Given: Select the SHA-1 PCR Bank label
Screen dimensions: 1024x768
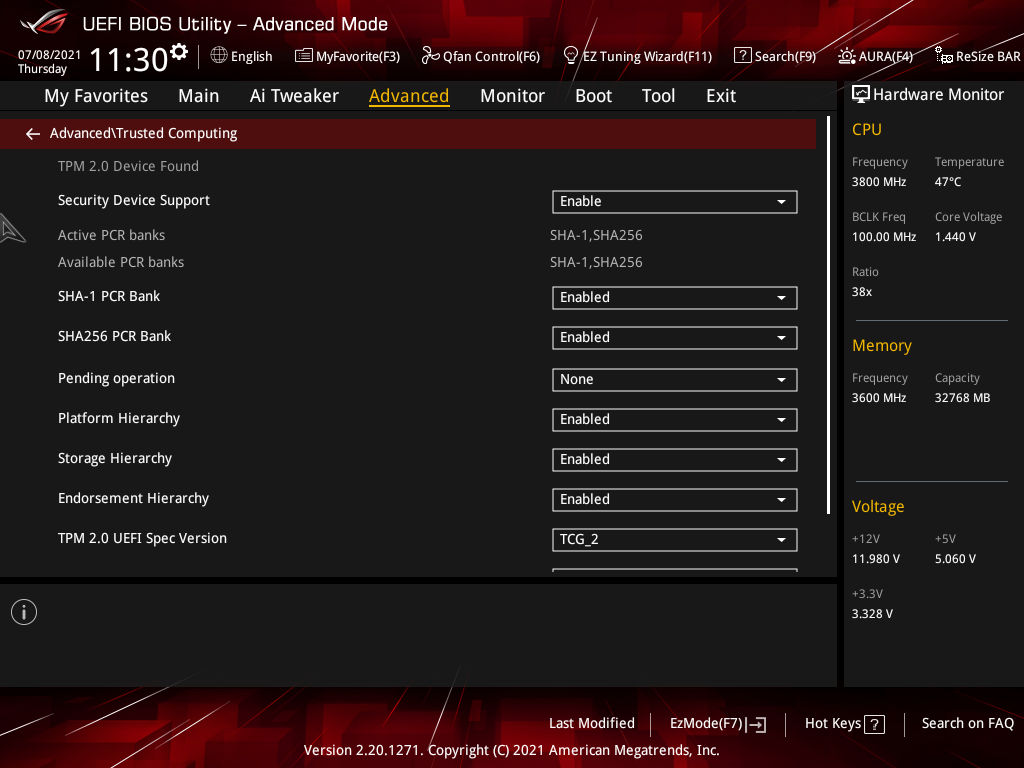Looking at the screenshot, I should (x=108, y=296).
